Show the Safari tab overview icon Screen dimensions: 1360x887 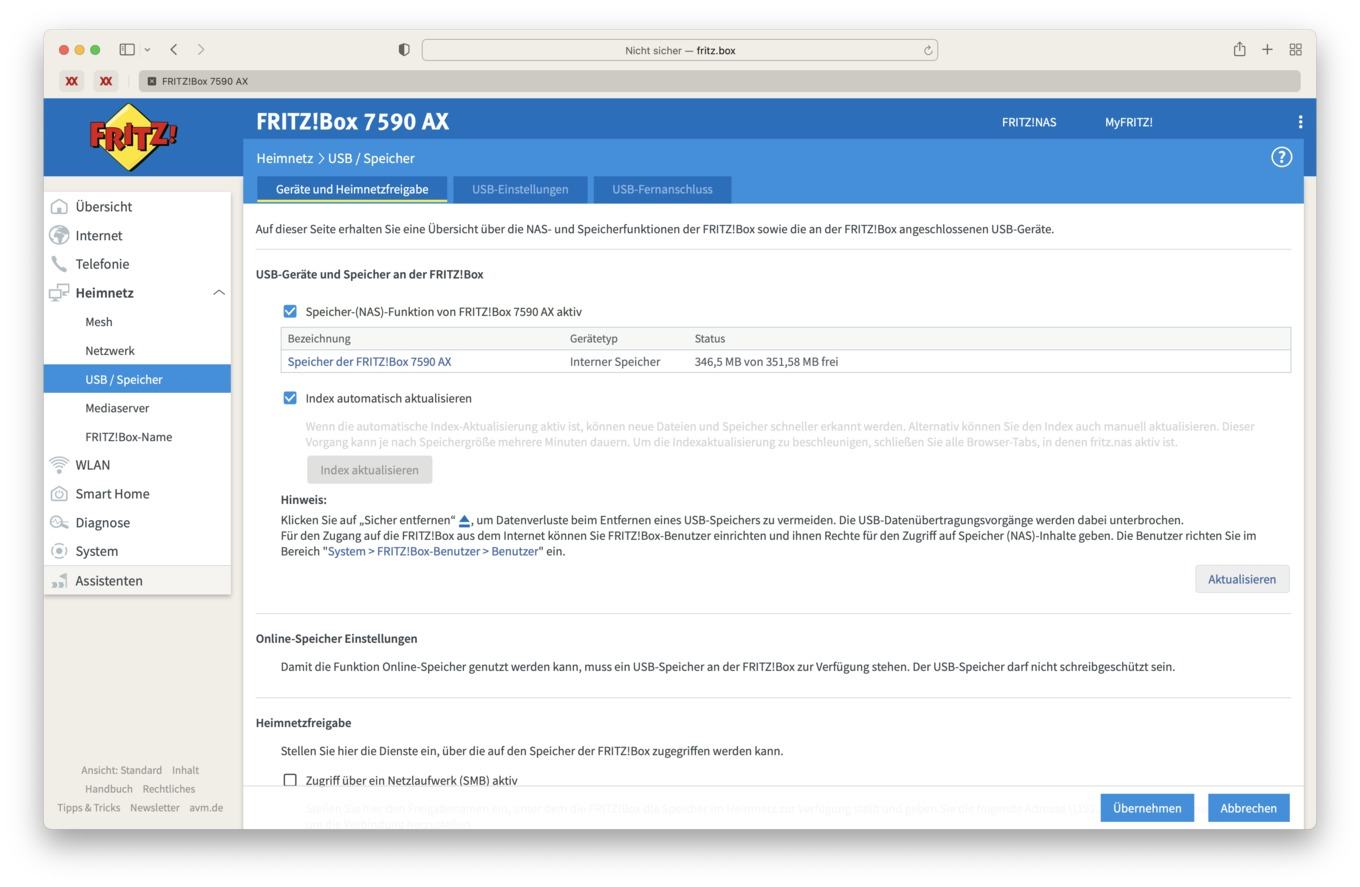(x=1295, y=49)
